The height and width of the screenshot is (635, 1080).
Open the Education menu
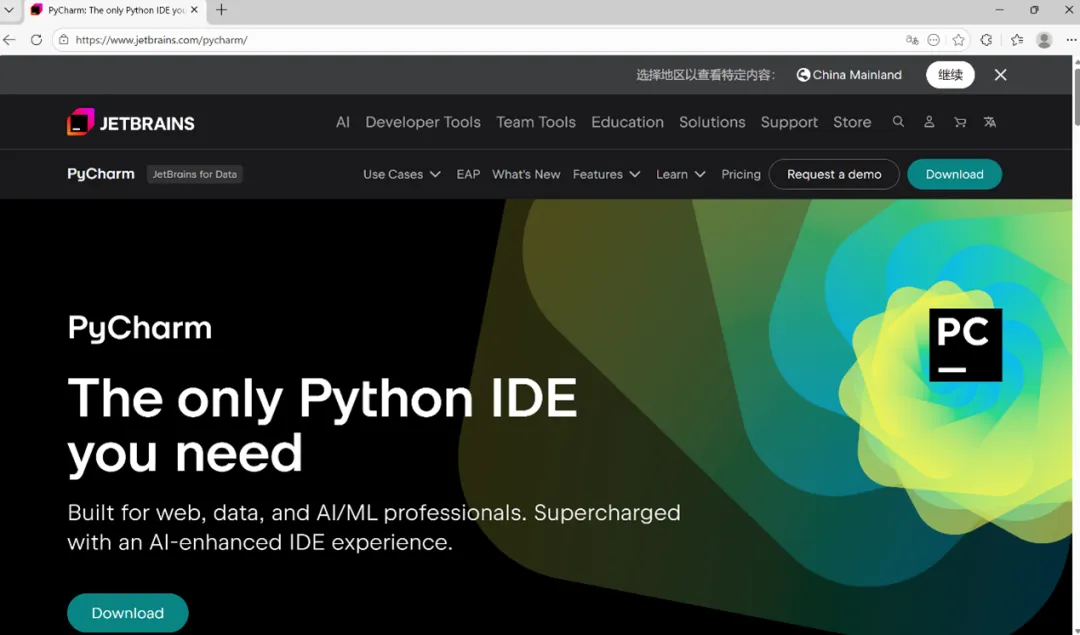pos(627,122)
